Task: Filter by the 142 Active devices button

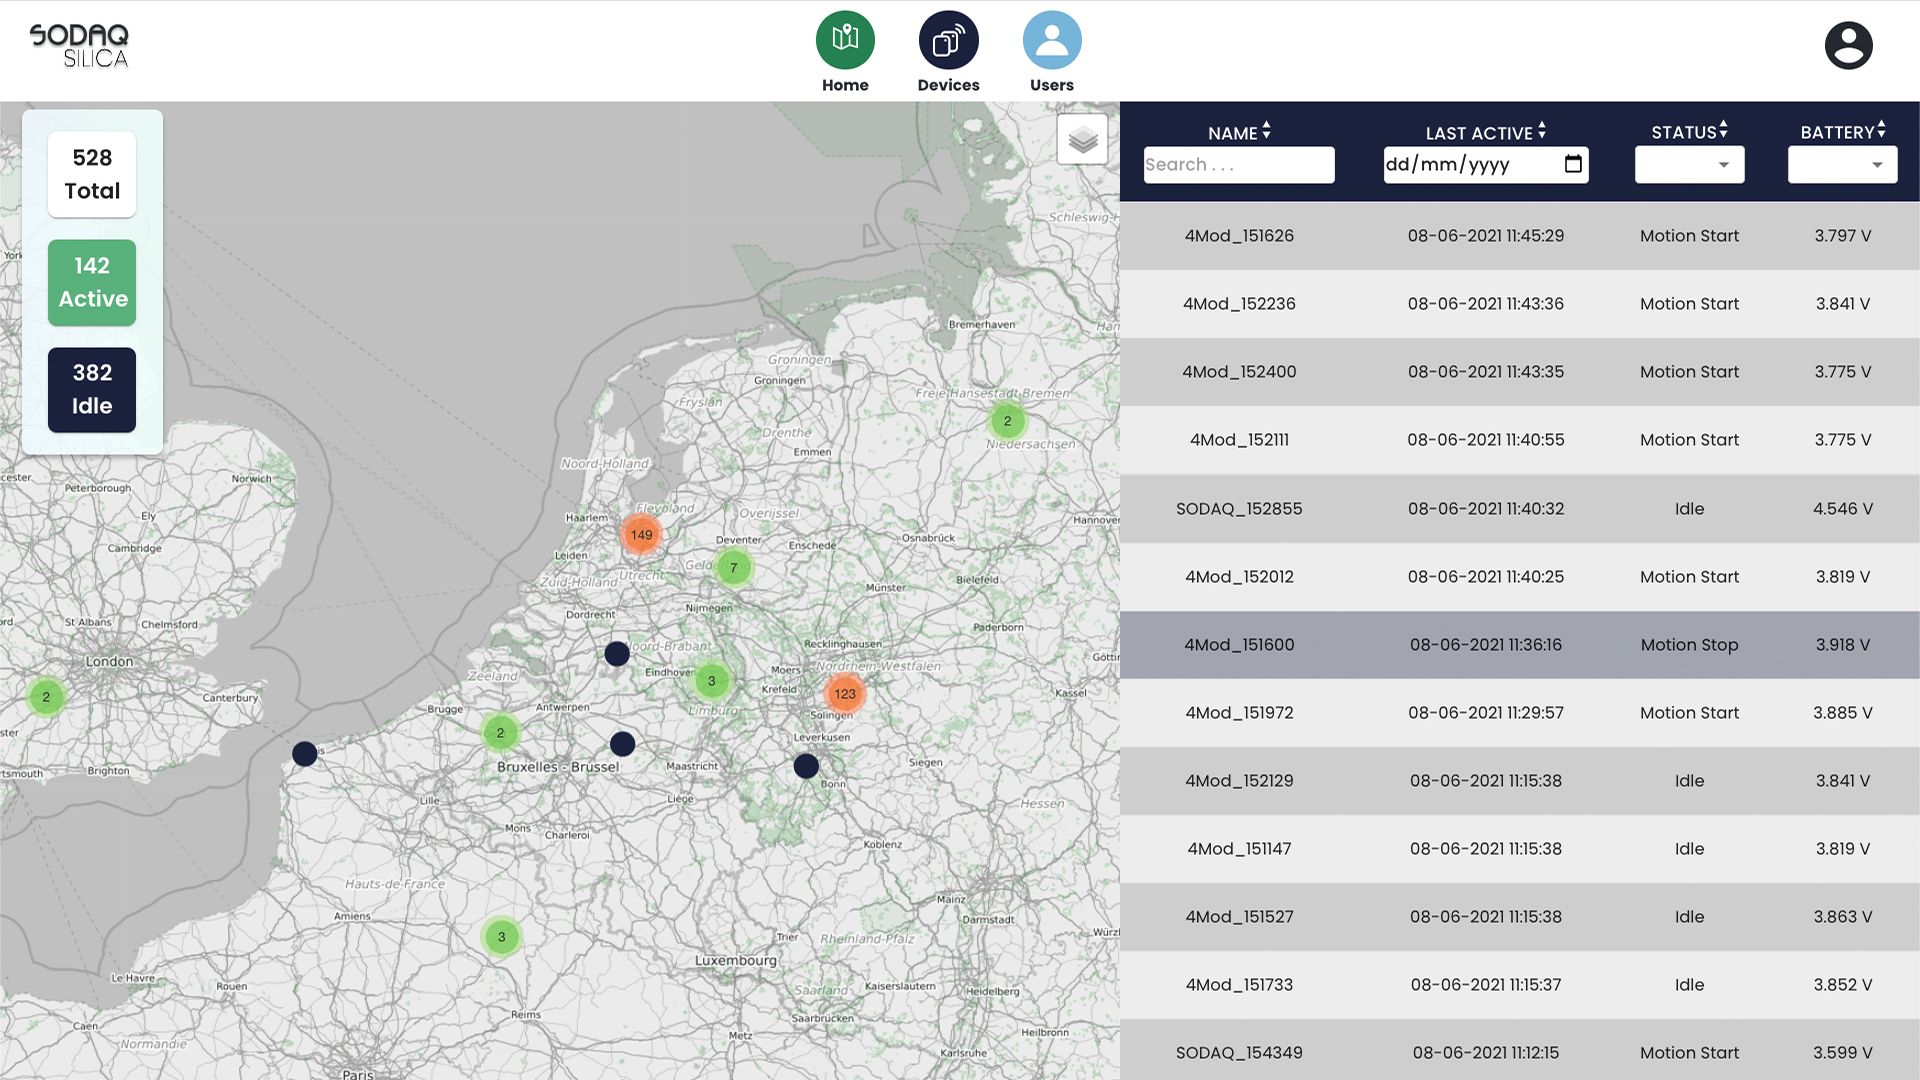Action: [92, 283]
